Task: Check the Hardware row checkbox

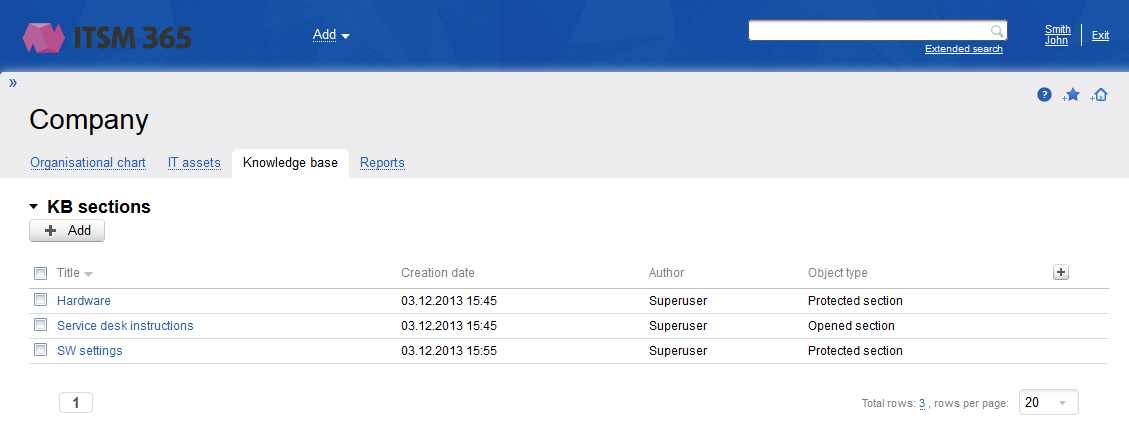Action: pos(40,300)
